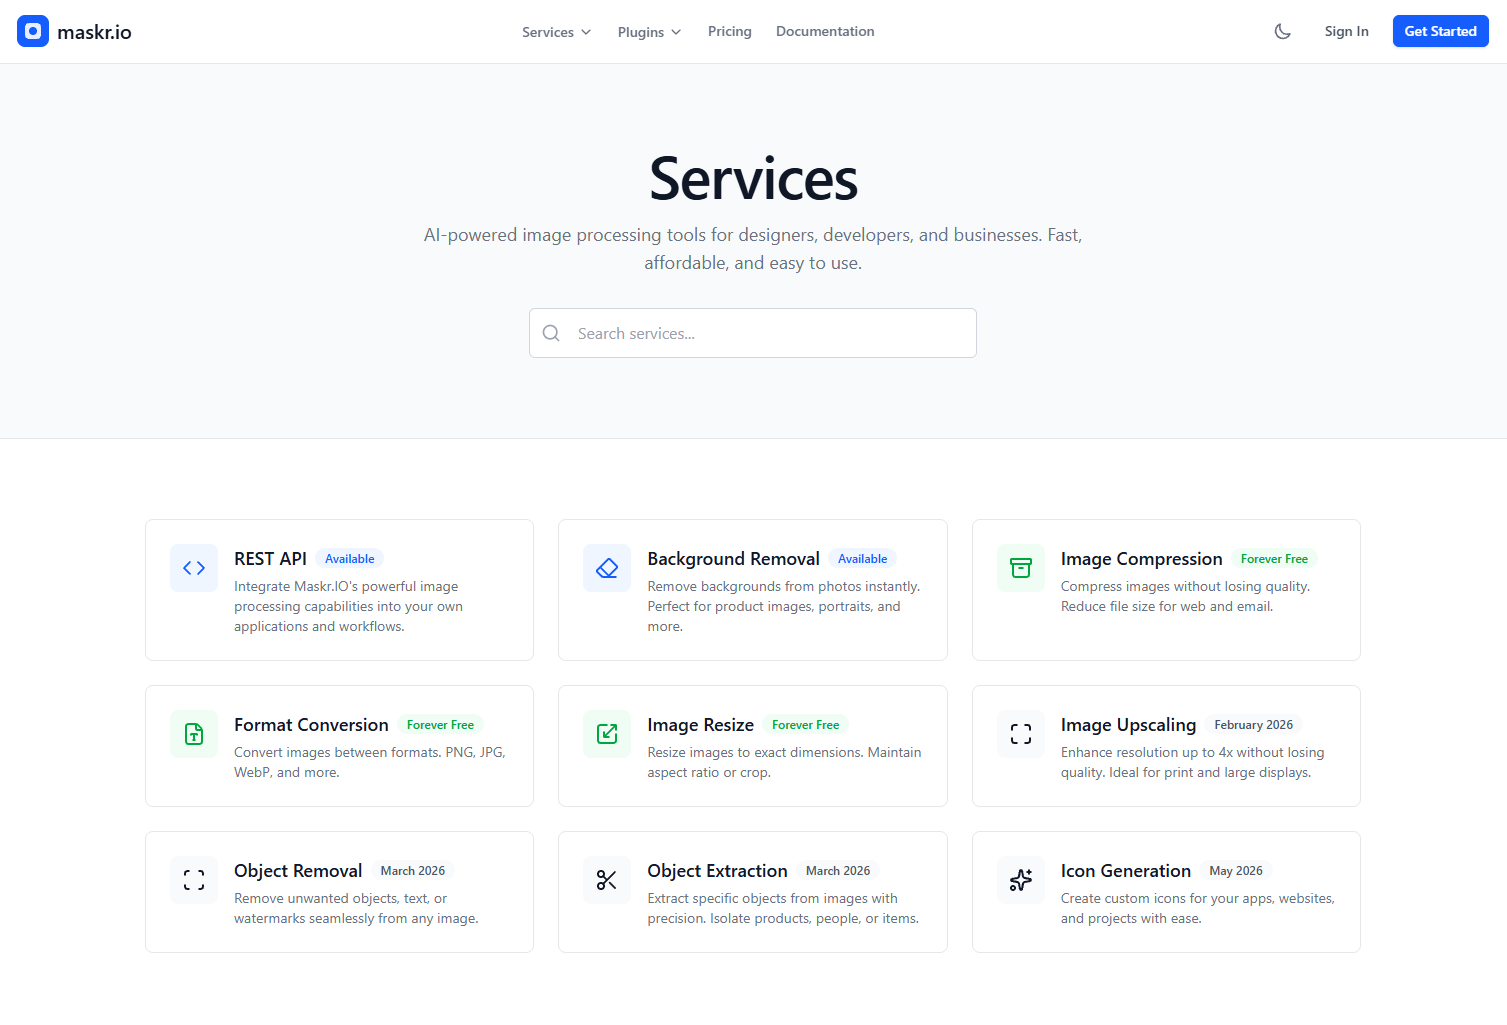
Task: Click the Available badge on Background Removal
Action: (861, 558)
